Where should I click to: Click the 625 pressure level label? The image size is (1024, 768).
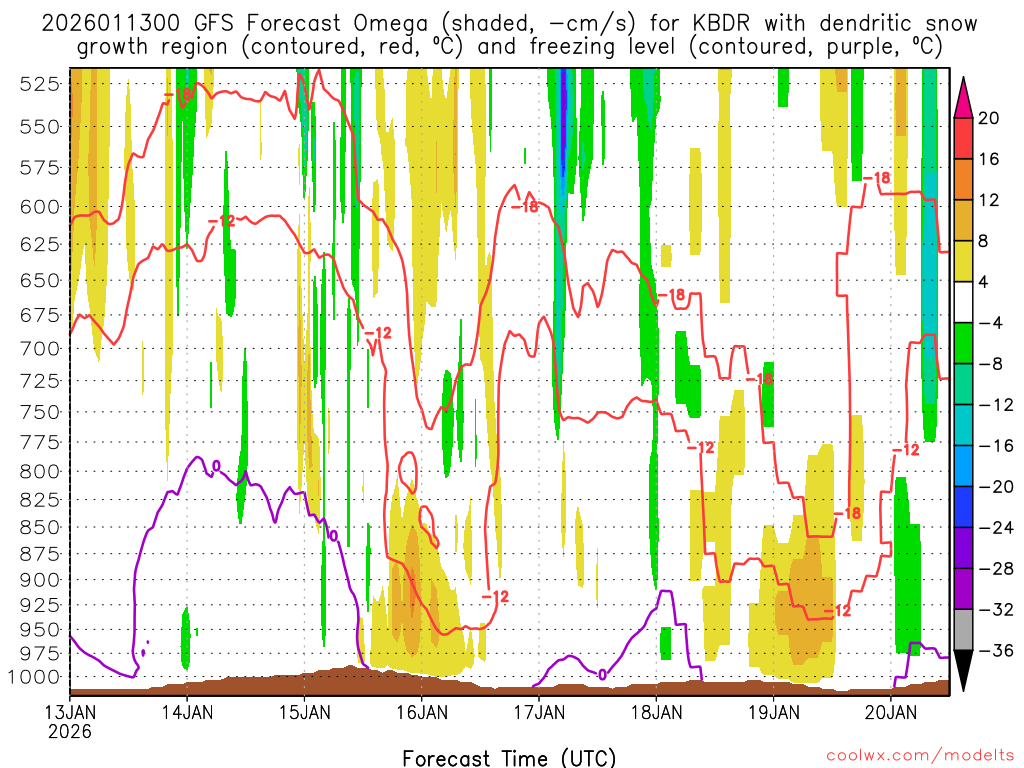click(39, 244)
